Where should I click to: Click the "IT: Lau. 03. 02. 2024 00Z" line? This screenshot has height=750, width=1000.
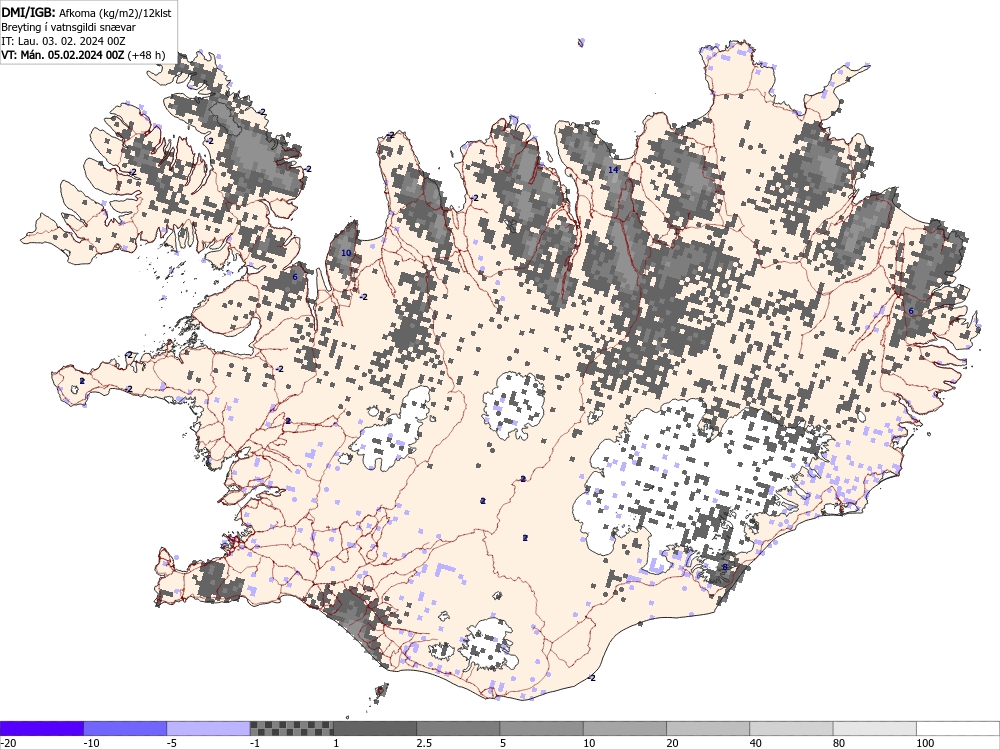coord(63,41)
